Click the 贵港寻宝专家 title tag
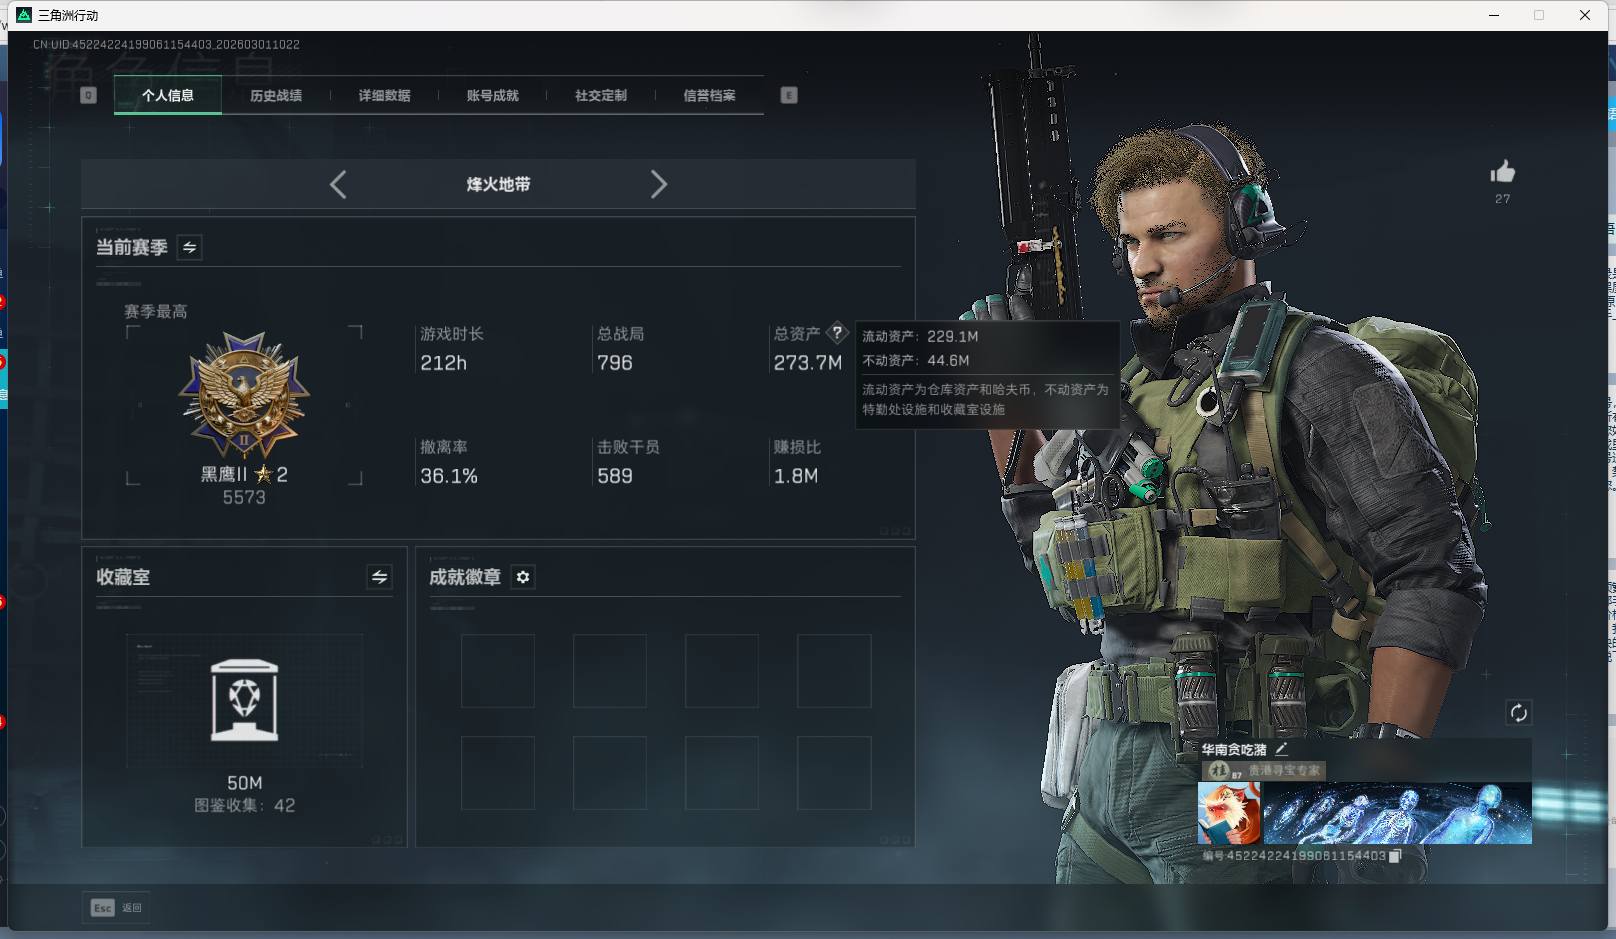The image size is (1616, 939). 1263,770
